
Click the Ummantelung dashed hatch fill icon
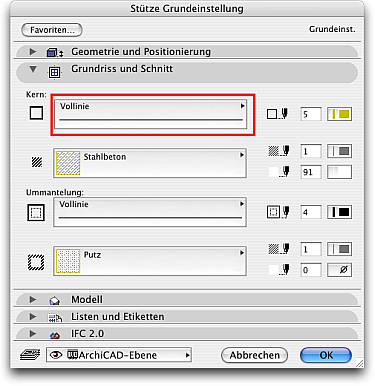coord(36,262)
